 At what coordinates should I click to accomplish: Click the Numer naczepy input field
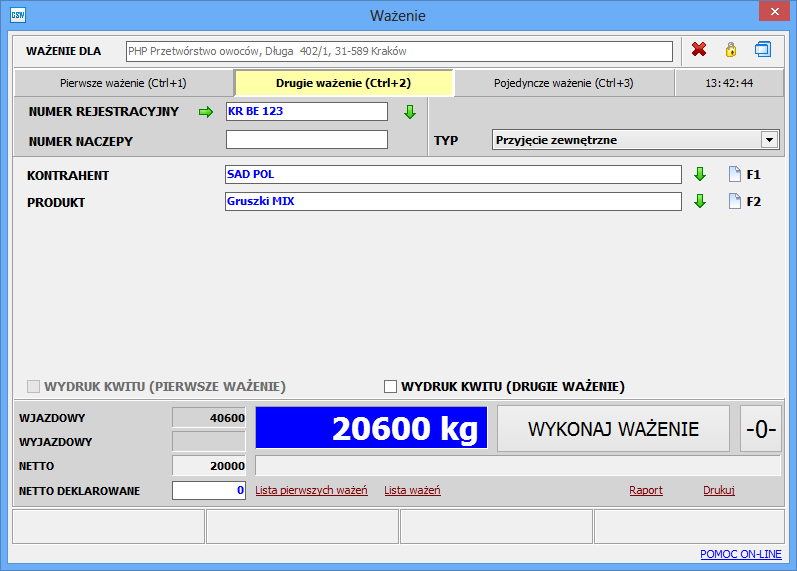306,140
